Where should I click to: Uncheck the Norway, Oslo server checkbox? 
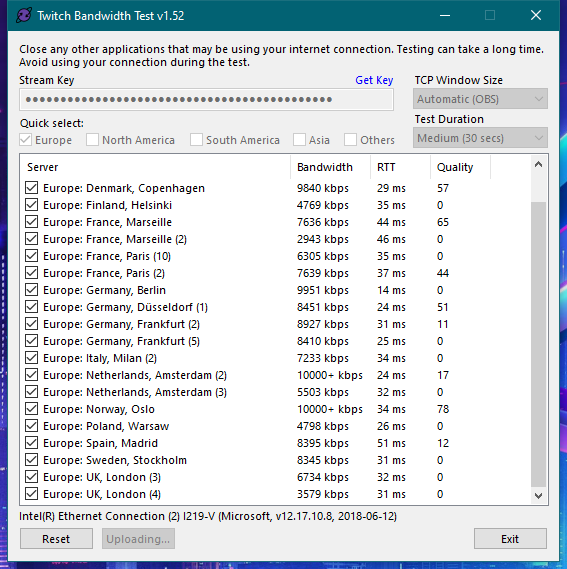[32, 409]
